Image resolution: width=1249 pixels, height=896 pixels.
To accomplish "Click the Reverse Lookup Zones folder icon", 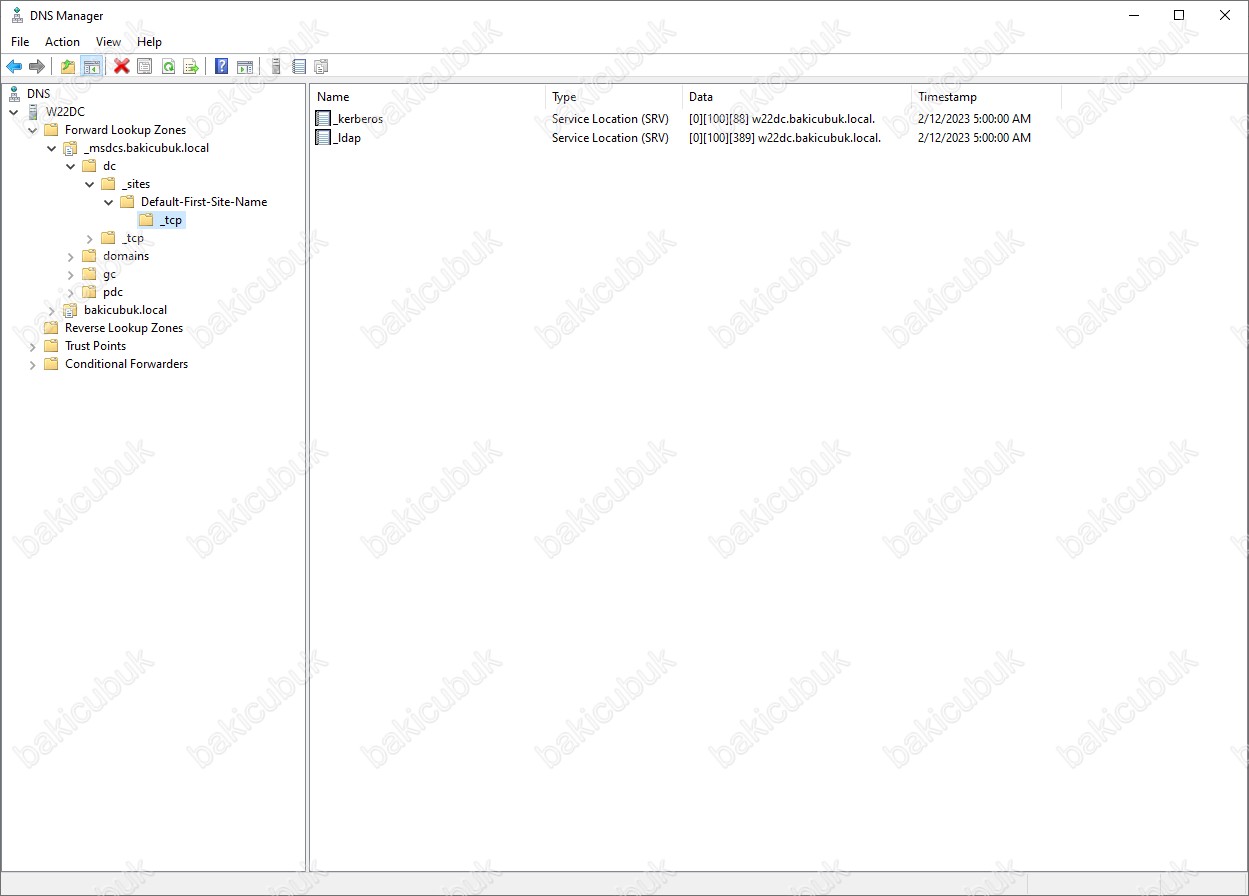I will tap(51, 328).
